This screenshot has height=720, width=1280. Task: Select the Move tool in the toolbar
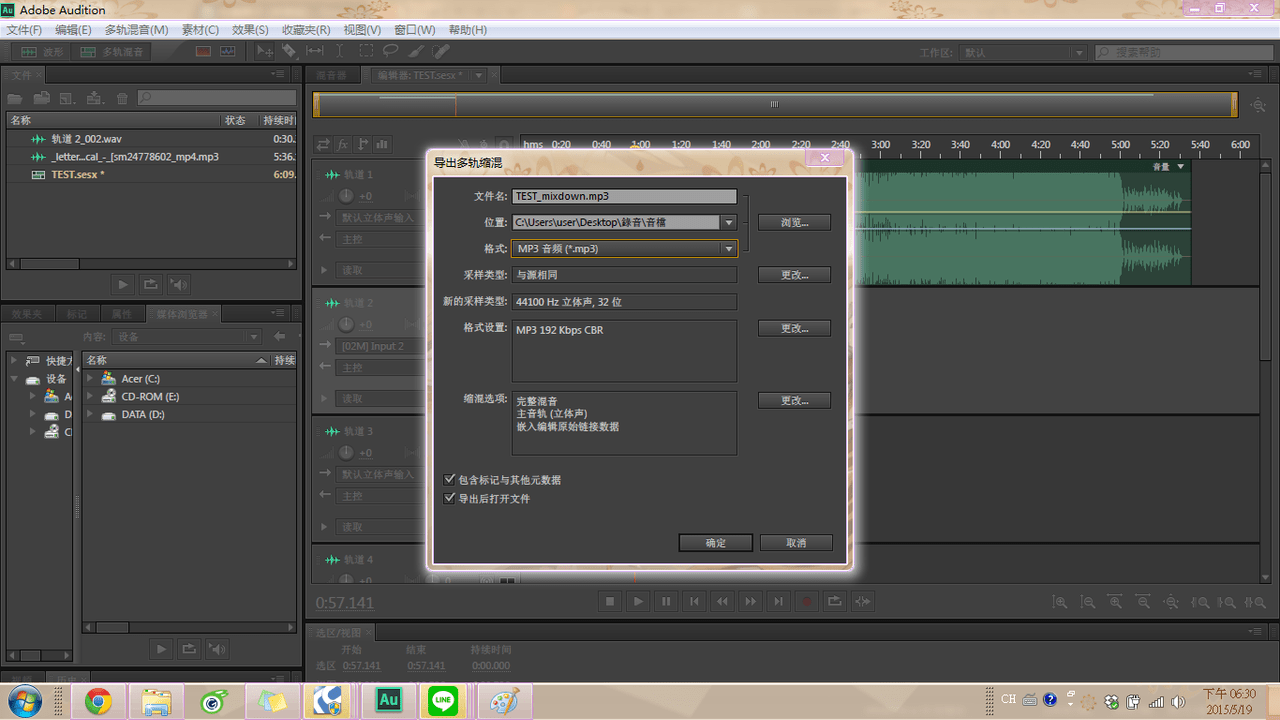(x=265, y=51)
